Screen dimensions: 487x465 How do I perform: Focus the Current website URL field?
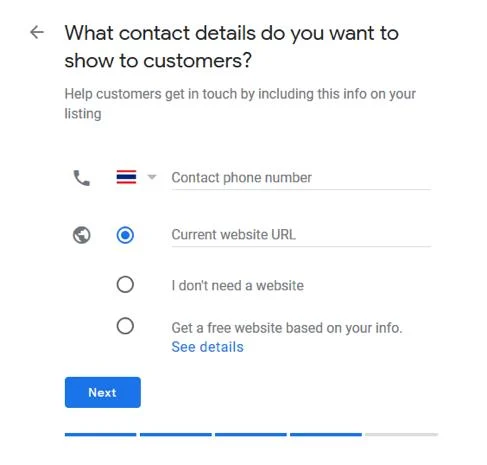301,235
